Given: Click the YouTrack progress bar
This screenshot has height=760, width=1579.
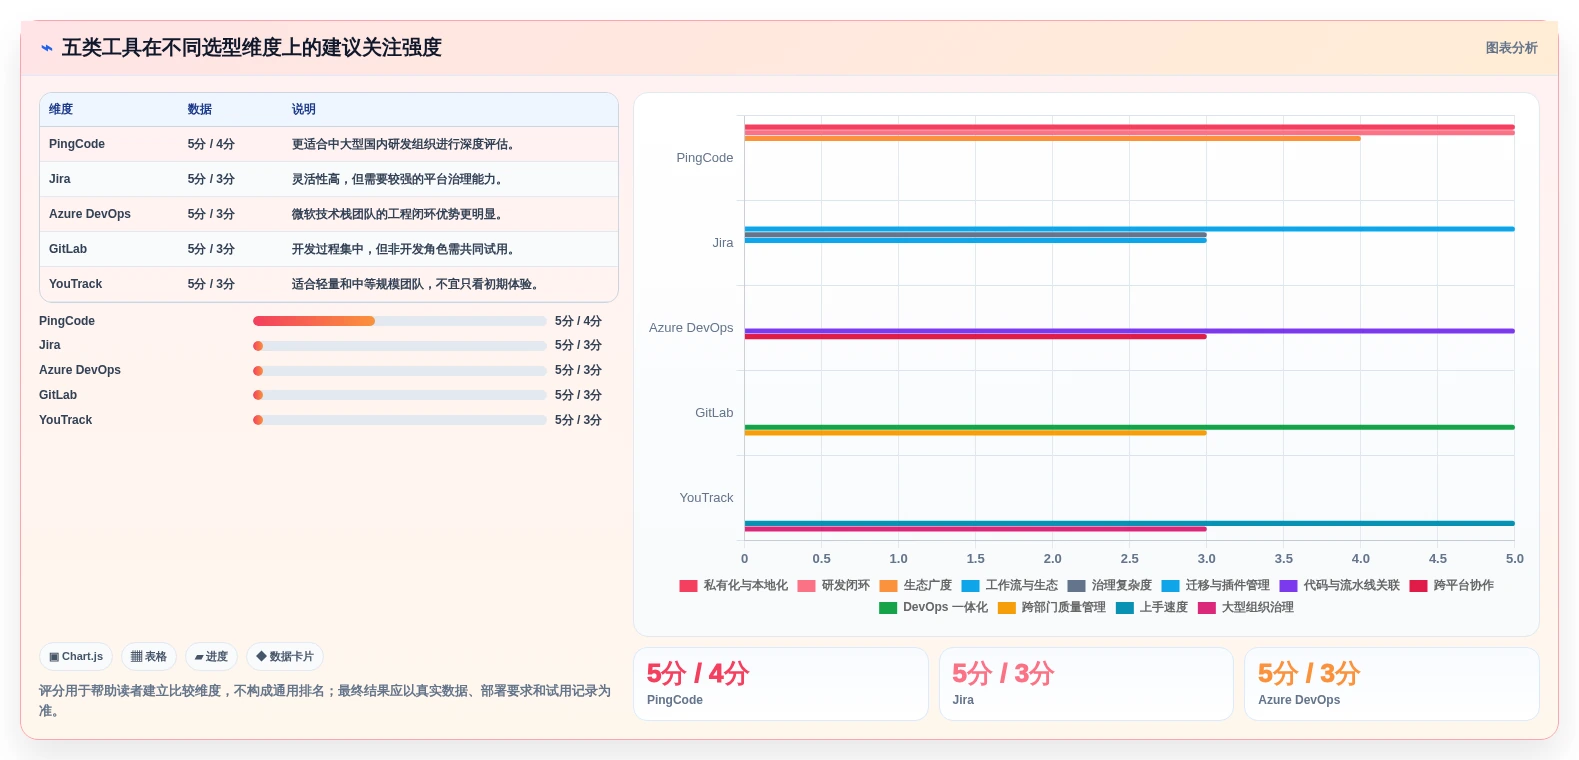Looking at the screenshot, I should click(400, 420).
